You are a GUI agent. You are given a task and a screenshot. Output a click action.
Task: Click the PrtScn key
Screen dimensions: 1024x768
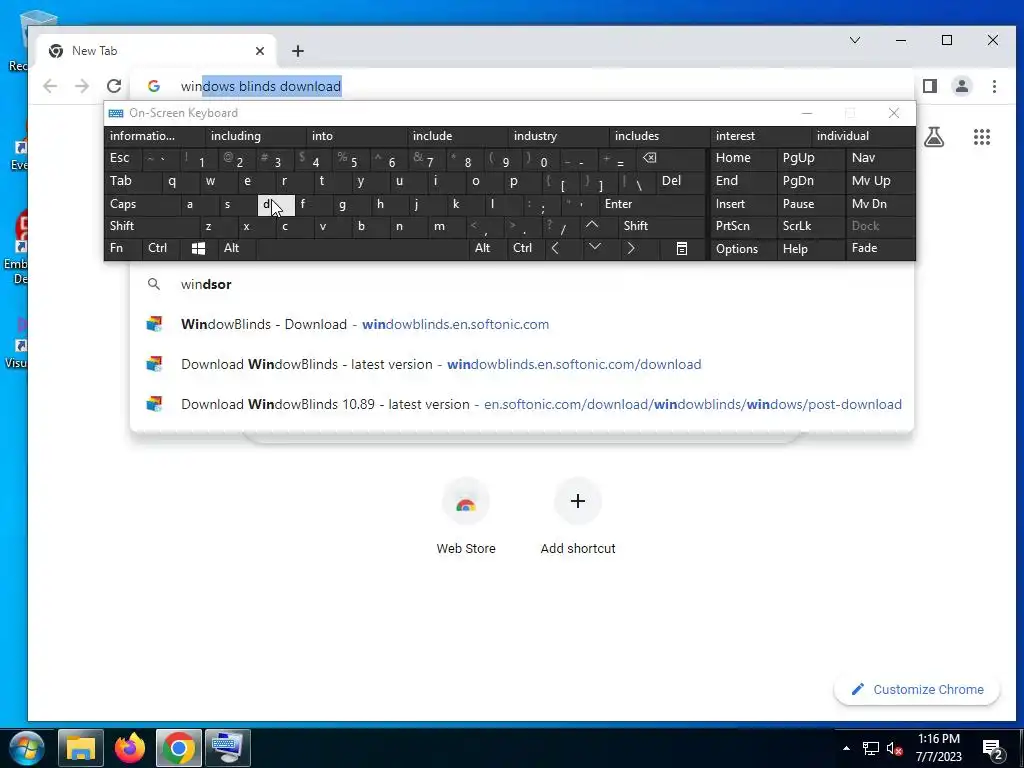click(743, 226)
